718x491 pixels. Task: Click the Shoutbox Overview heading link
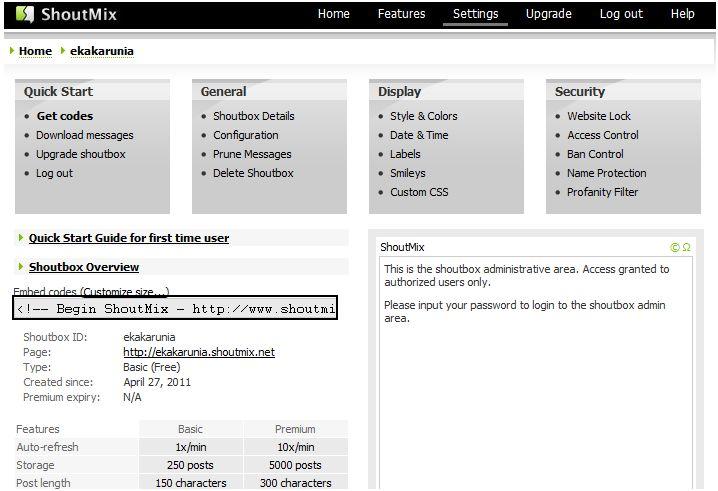(x=84, y=267)
